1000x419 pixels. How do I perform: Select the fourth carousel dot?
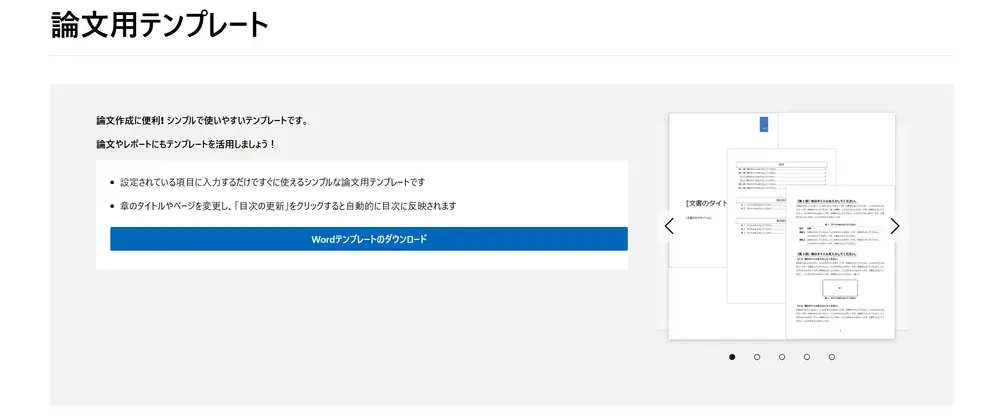[807, 357]
